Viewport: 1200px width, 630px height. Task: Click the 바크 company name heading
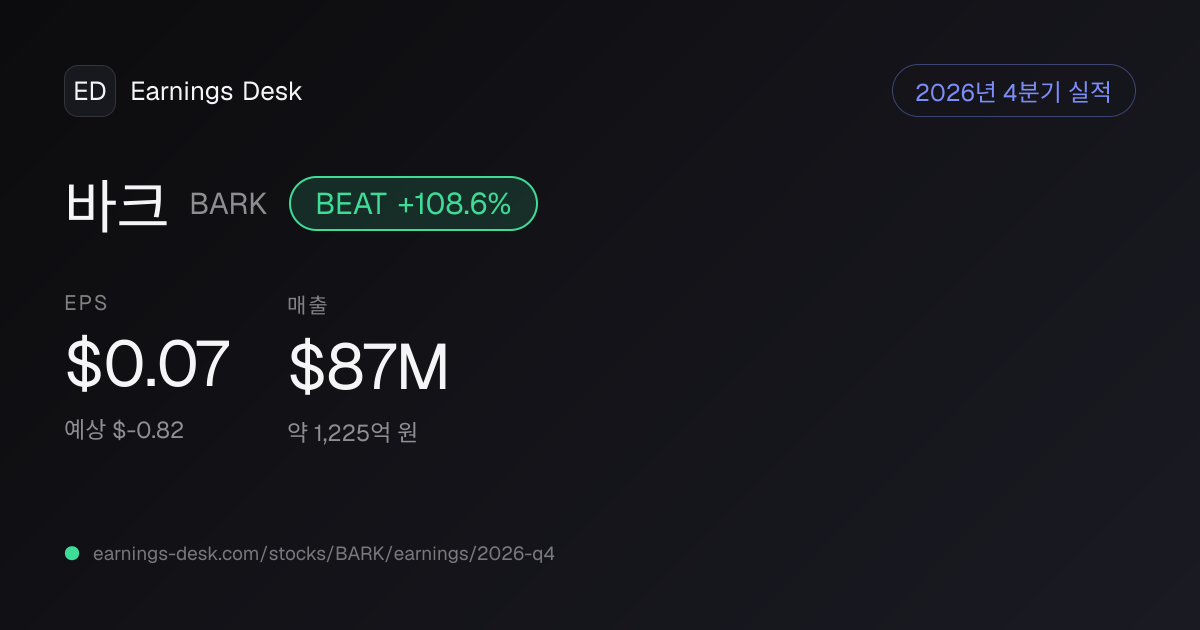point(117,204)
